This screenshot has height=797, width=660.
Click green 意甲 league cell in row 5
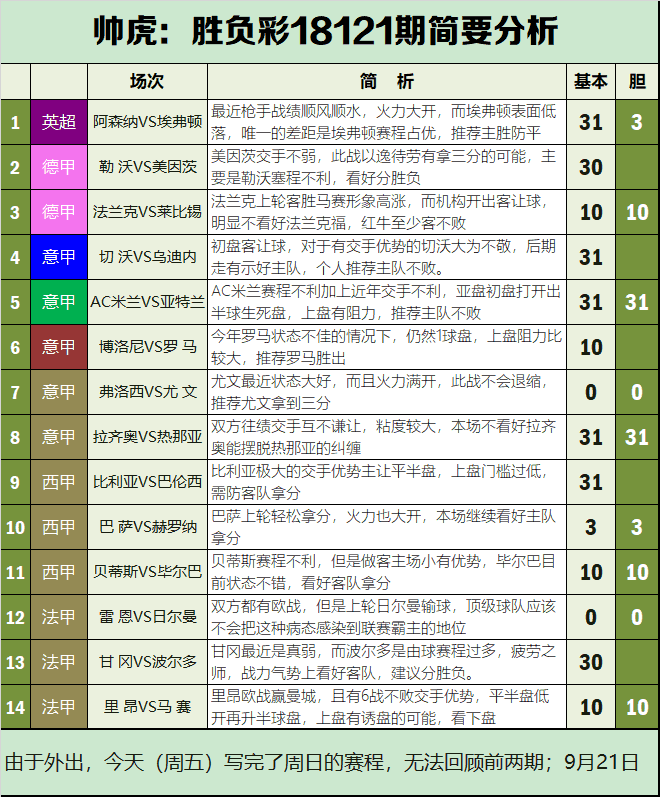tap(59, 302)
